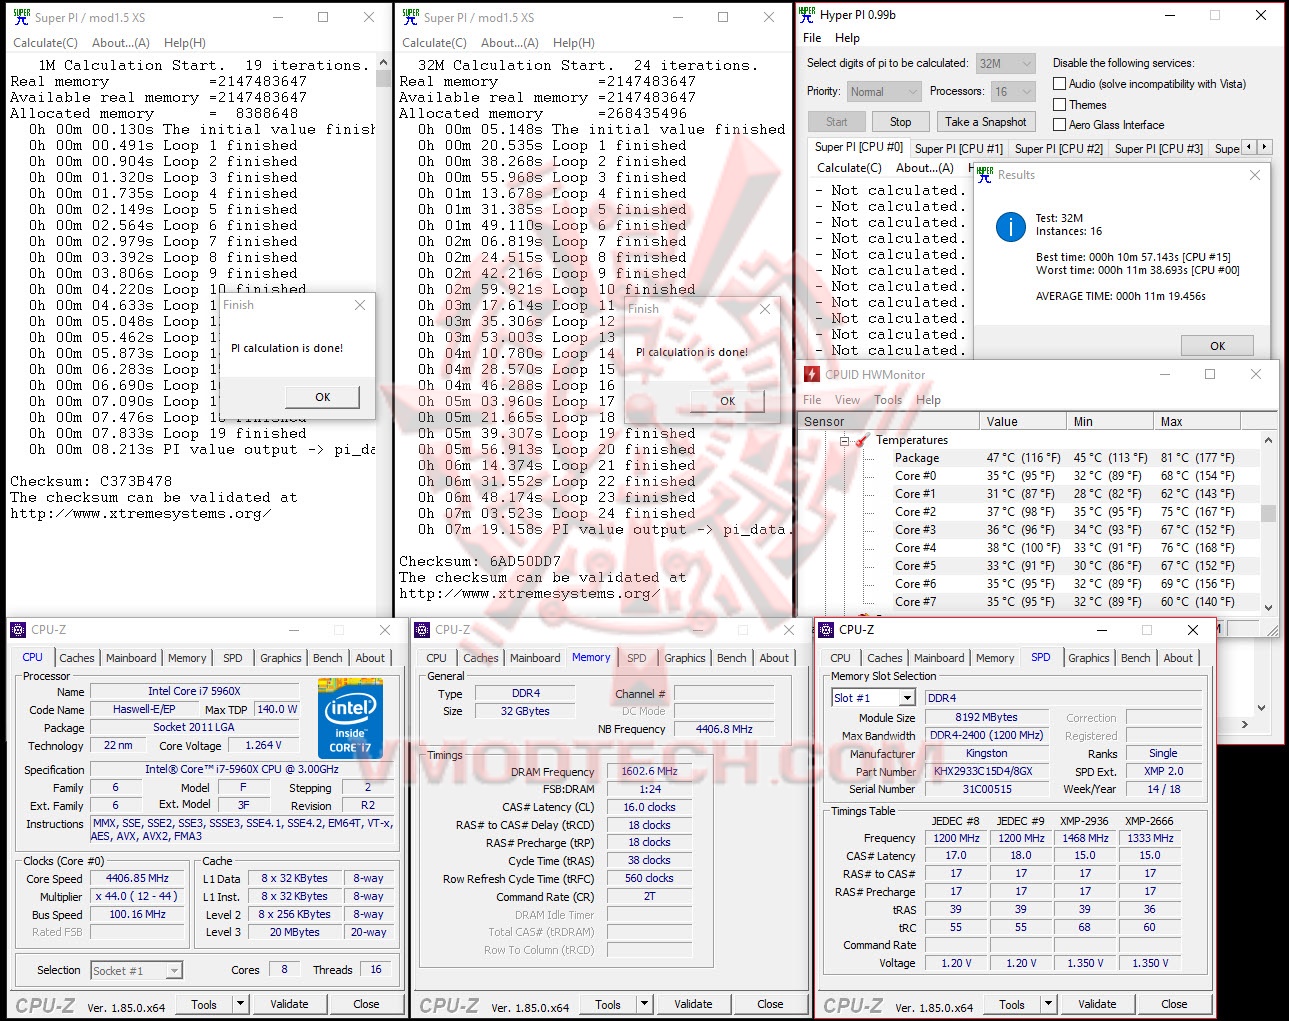Click the right tab-scroll arrow in Hyper PI
This screenshot has height=1021, width=1289.
point(1264,148)
